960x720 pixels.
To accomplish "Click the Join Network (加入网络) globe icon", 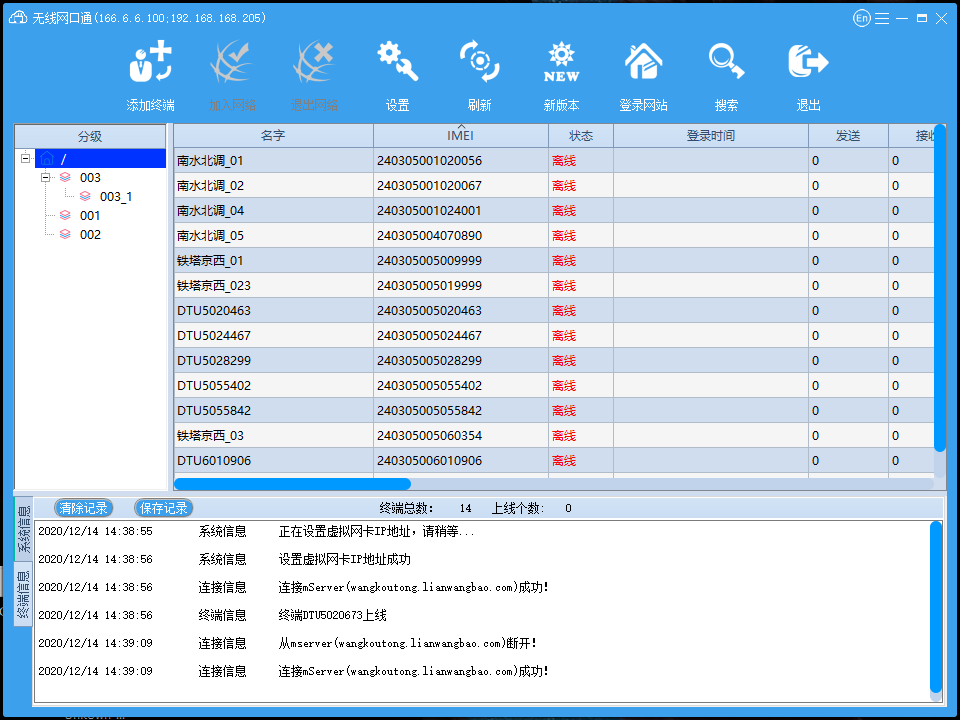I will (x=231, y=62).
